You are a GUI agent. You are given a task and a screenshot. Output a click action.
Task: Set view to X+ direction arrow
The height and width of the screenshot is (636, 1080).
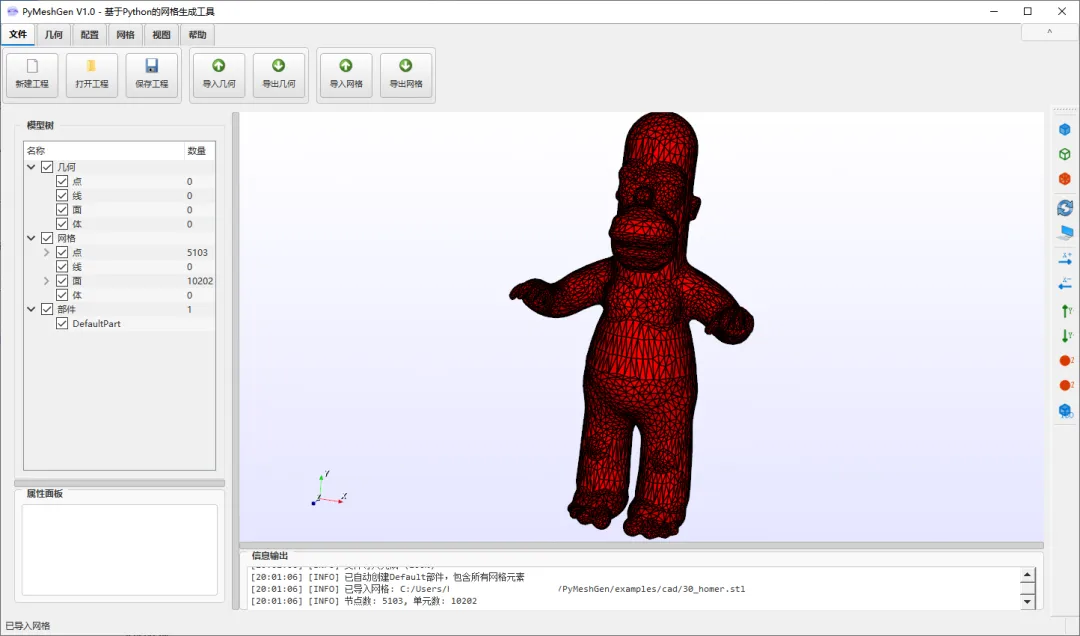pyautogui.click(x=1066, y=259)
